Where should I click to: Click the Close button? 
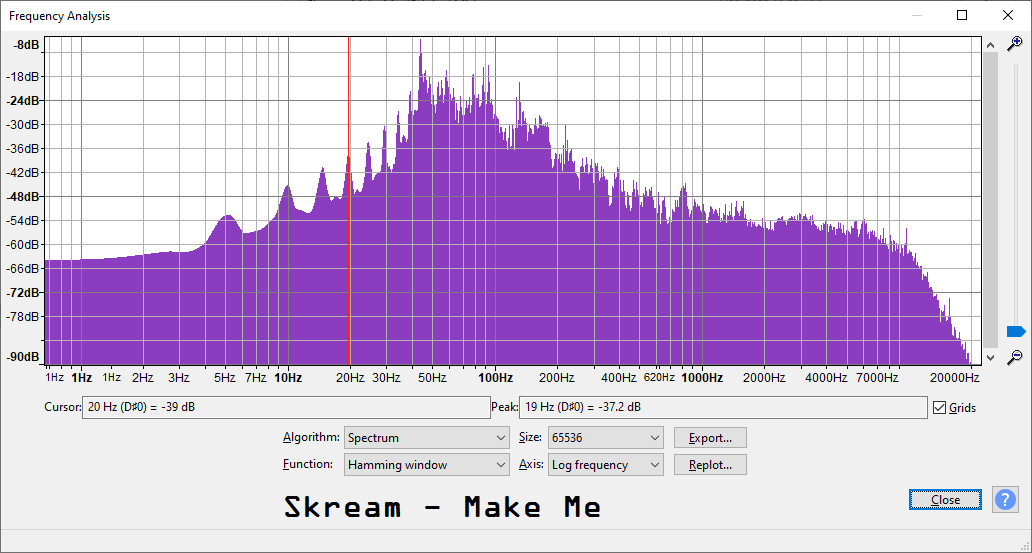[945, 500]
